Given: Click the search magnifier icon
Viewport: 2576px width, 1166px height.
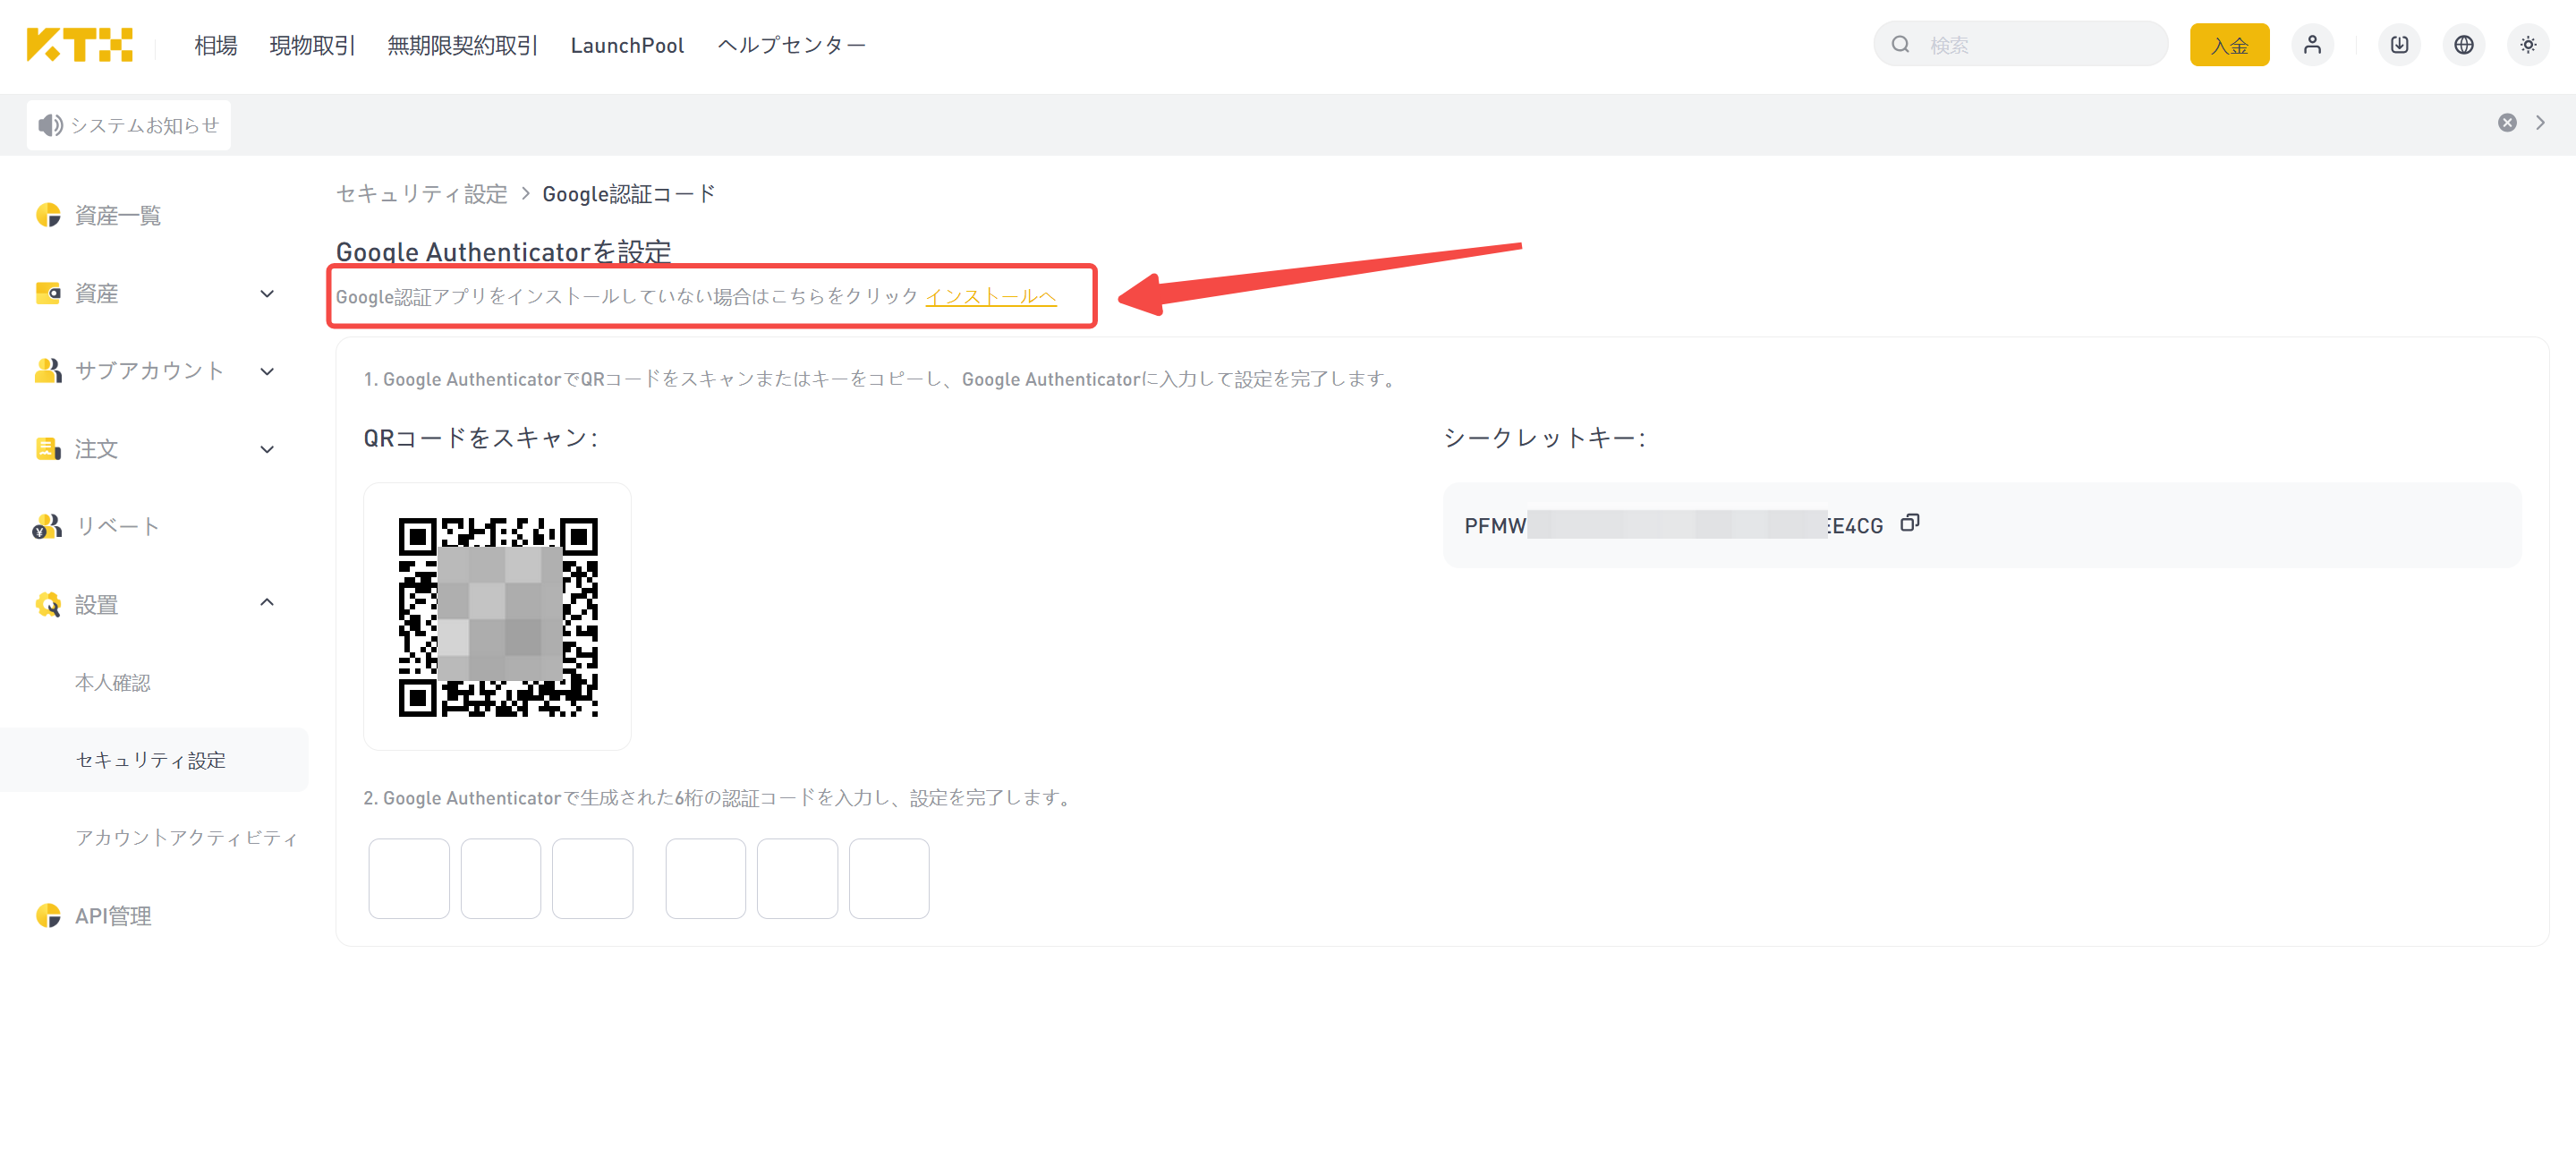Looking at the screenshot, I should [x=1900, y=45].
